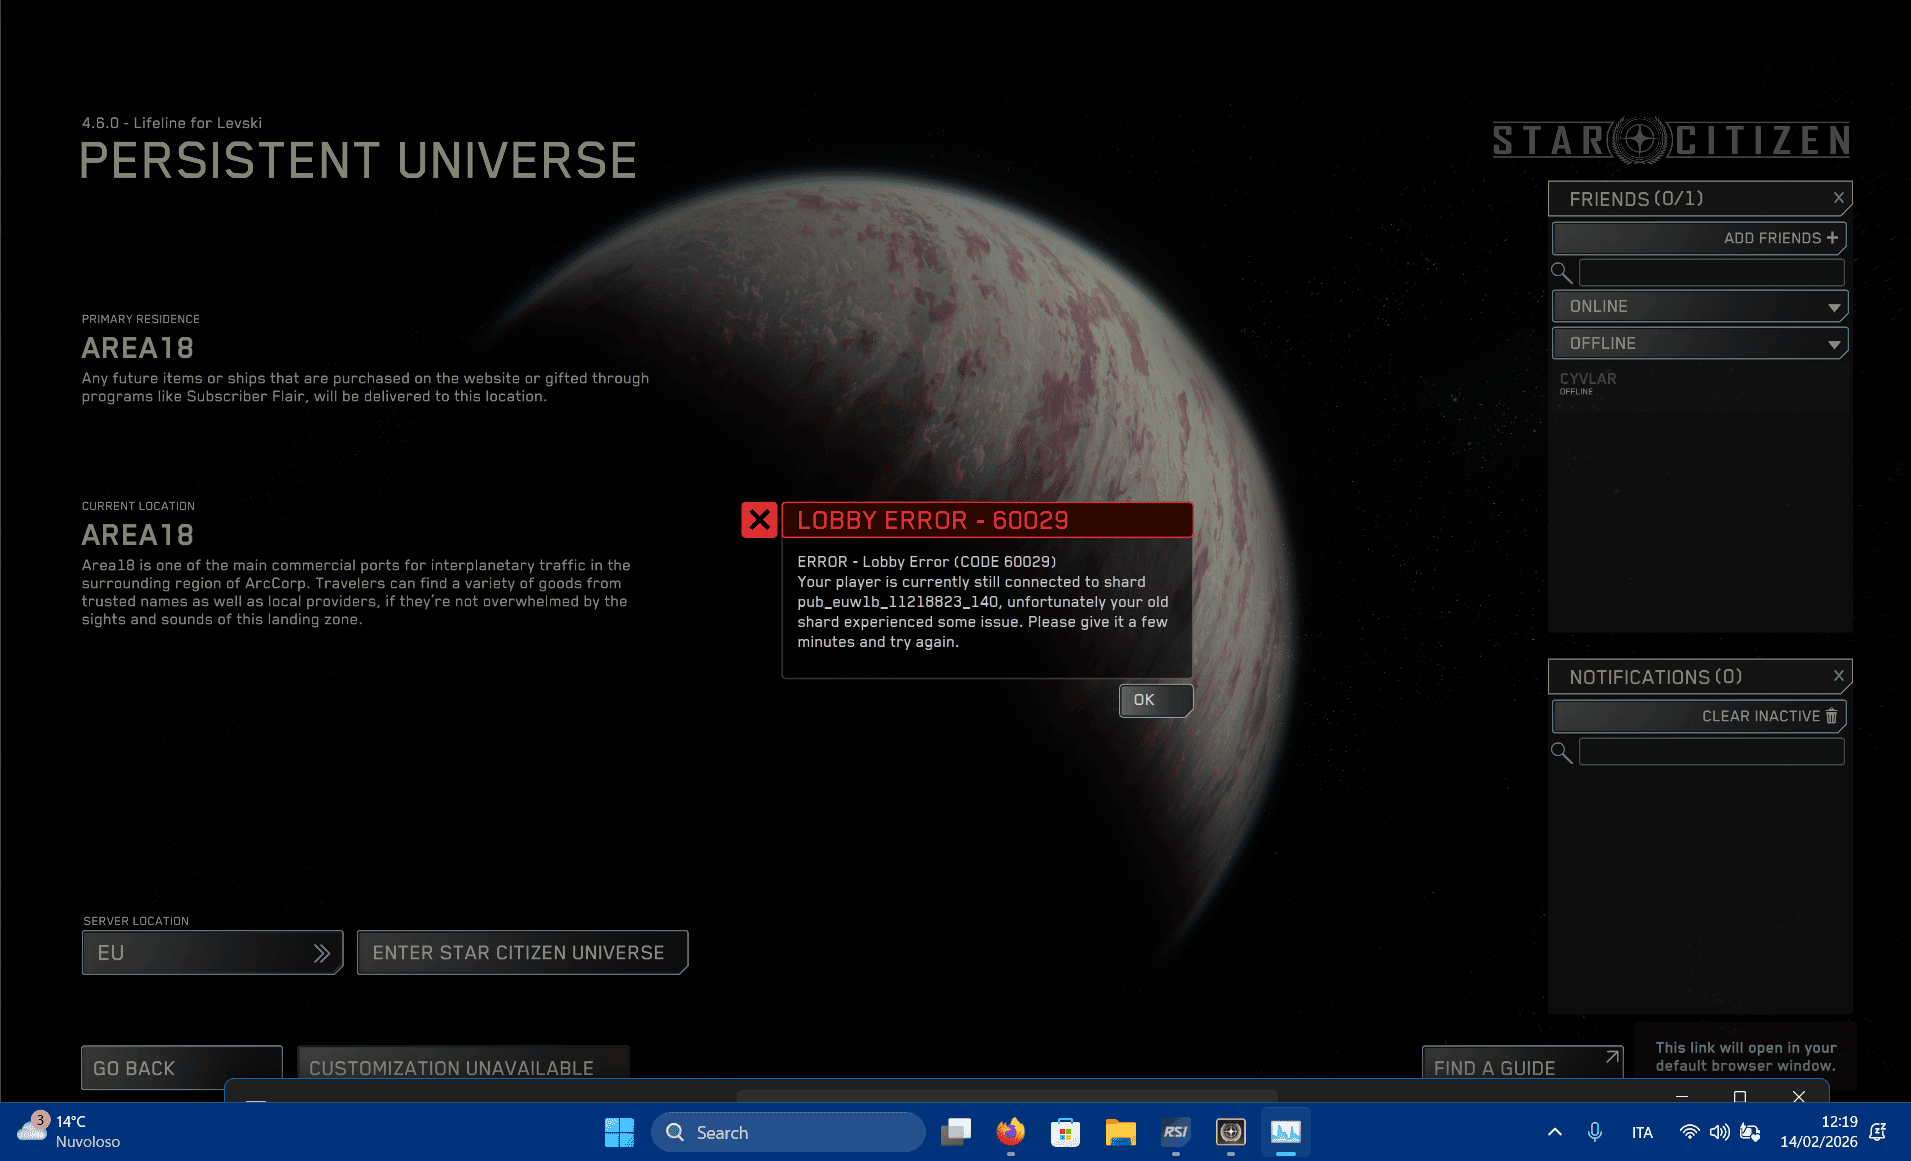The image size is (1911, 1161).
Task: Click the red X error icon
Action: 759,520
